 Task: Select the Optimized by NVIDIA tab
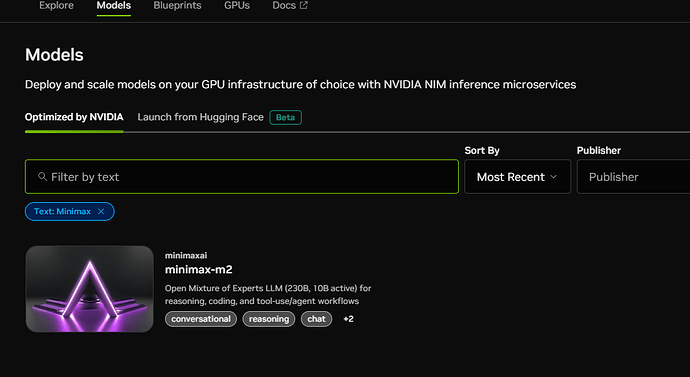(x=74, y=117)
